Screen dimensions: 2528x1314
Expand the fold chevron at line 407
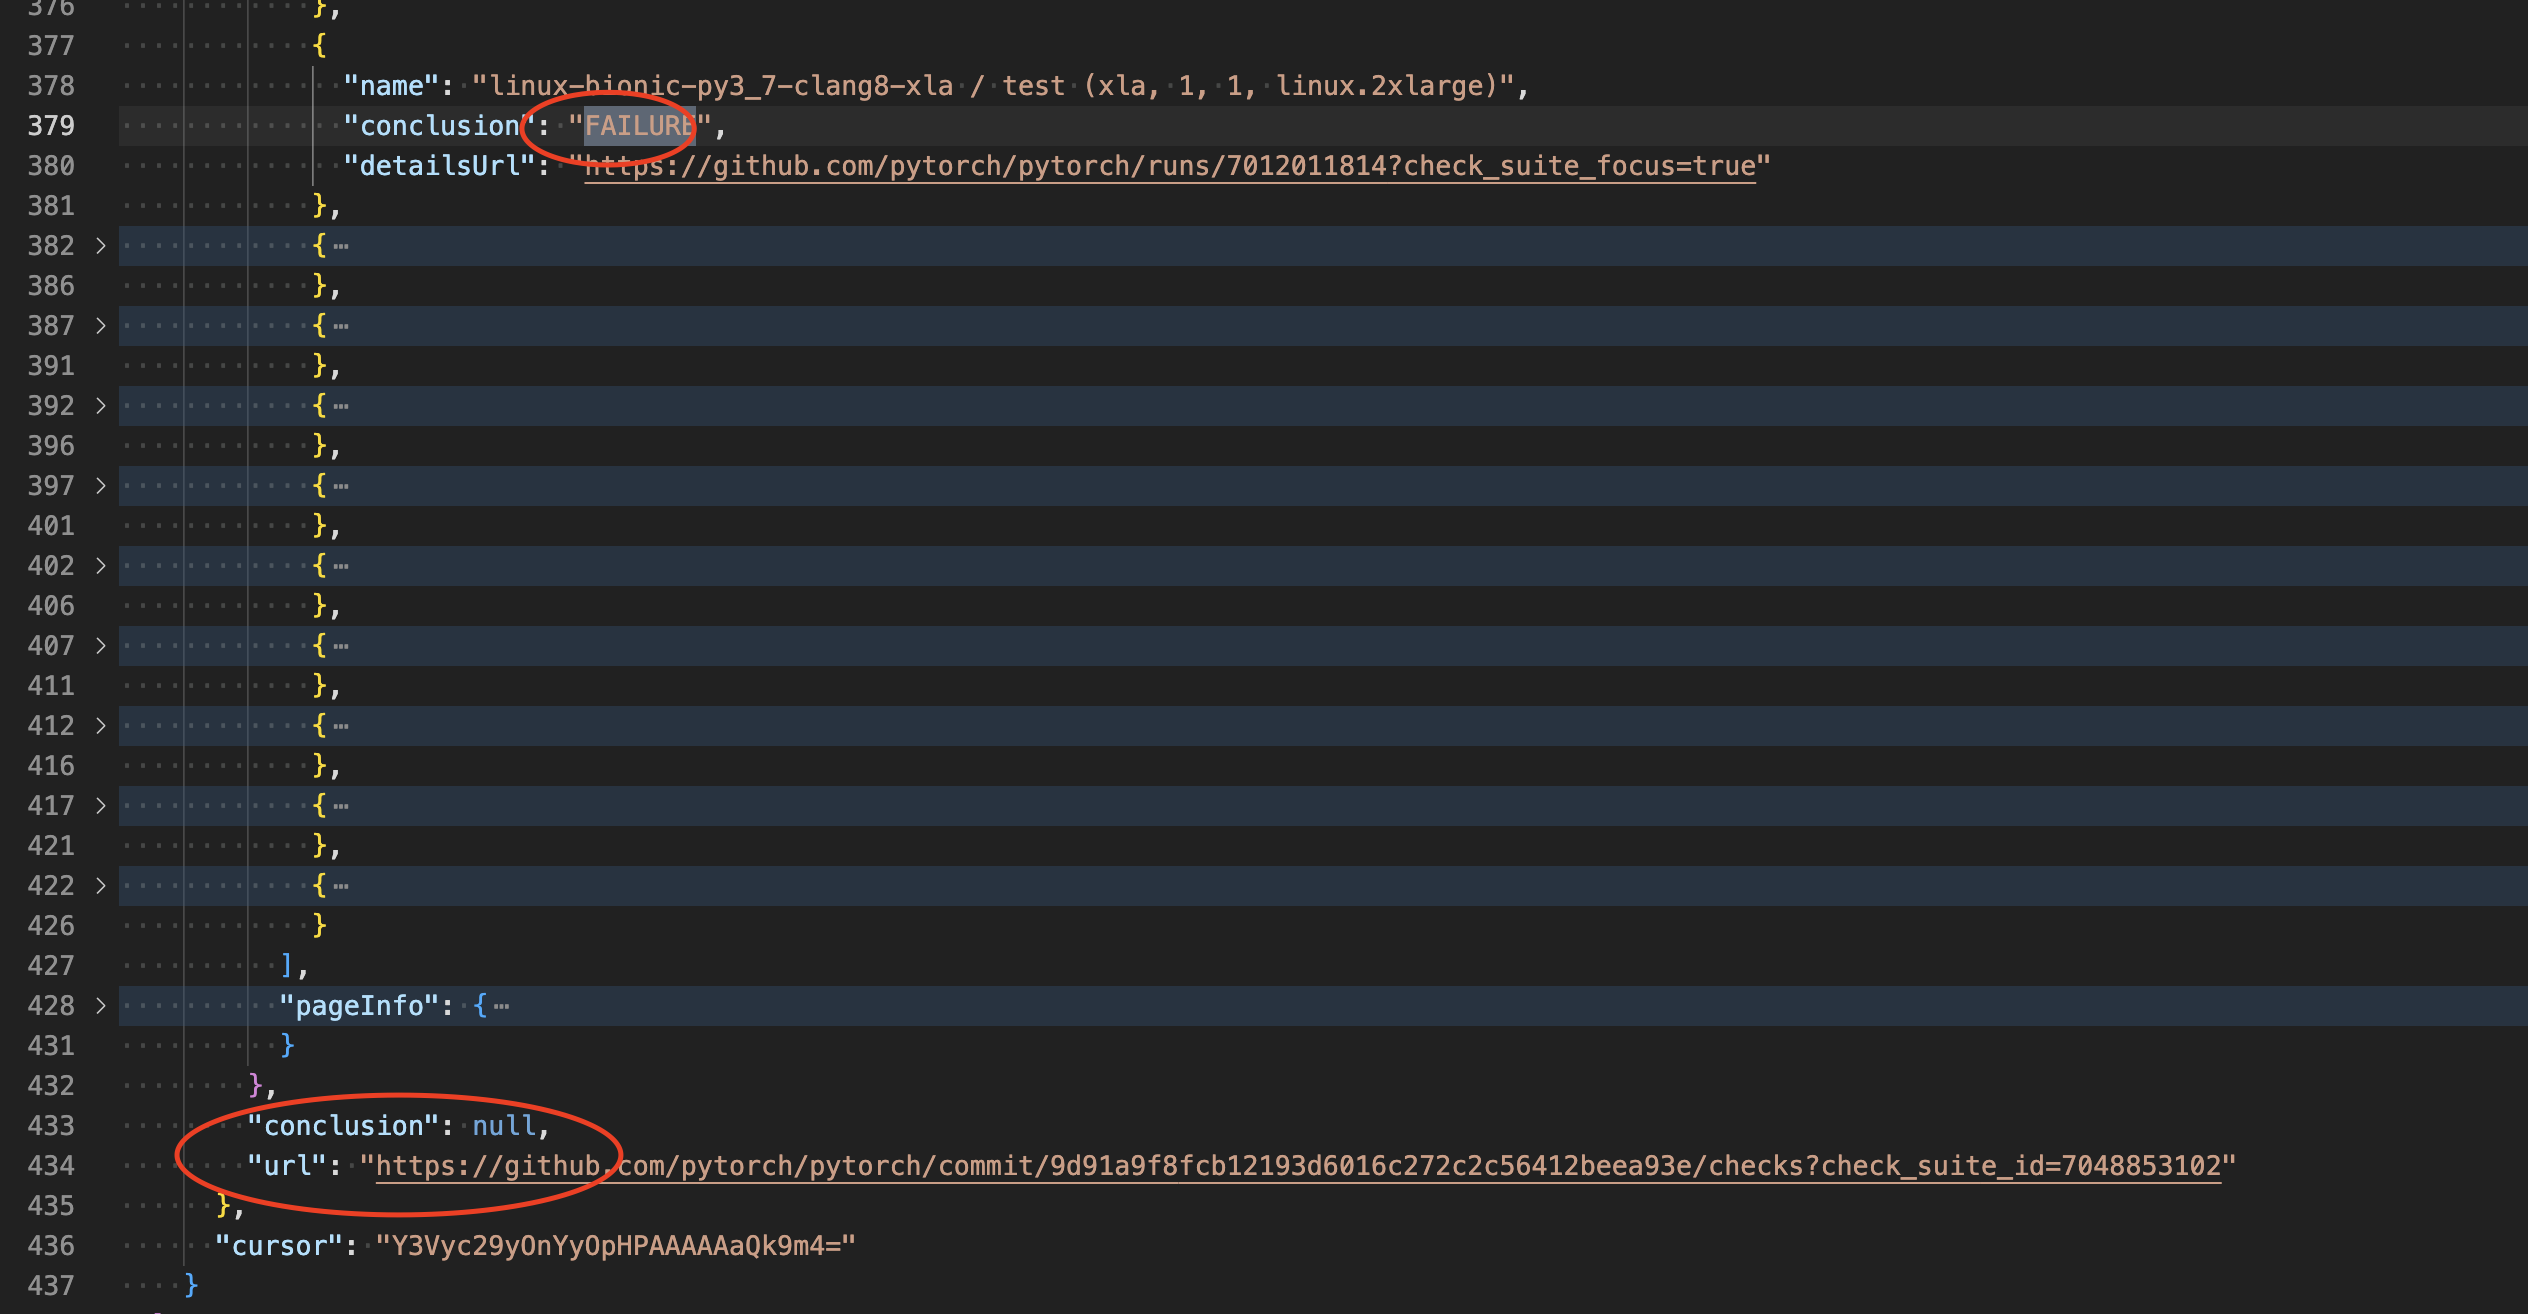click(x=100, y=646)
